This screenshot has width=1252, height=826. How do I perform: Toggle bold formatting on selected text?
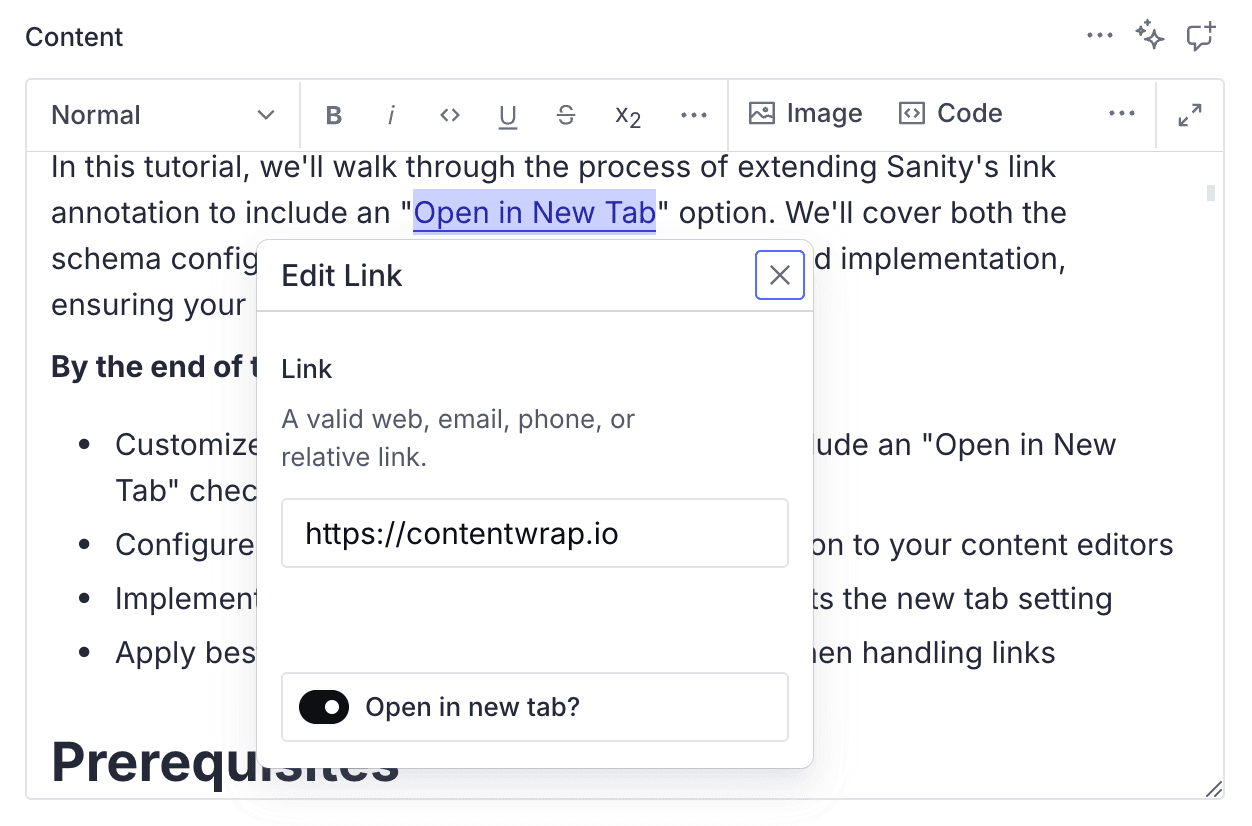tap(334, 114)
